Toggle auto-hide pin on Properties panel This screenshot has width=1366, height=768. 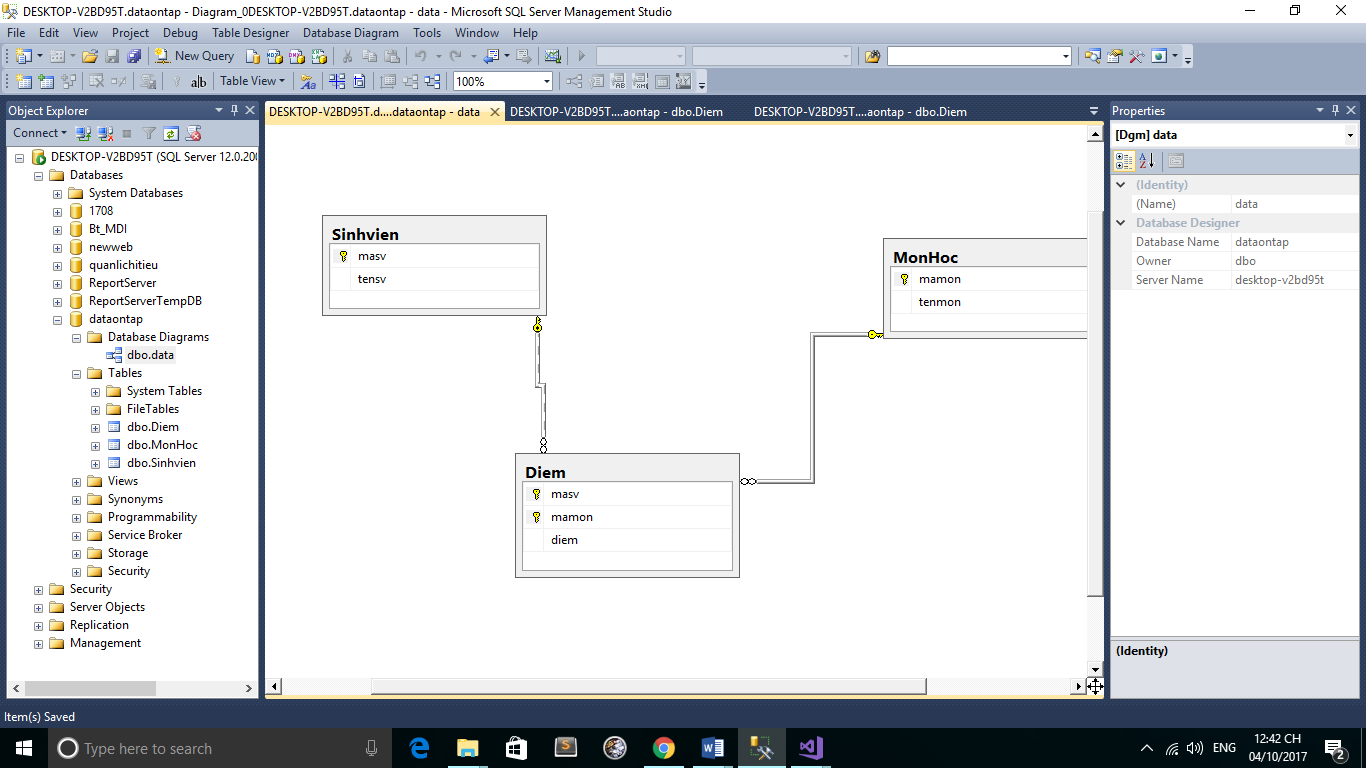(1335, 110)
